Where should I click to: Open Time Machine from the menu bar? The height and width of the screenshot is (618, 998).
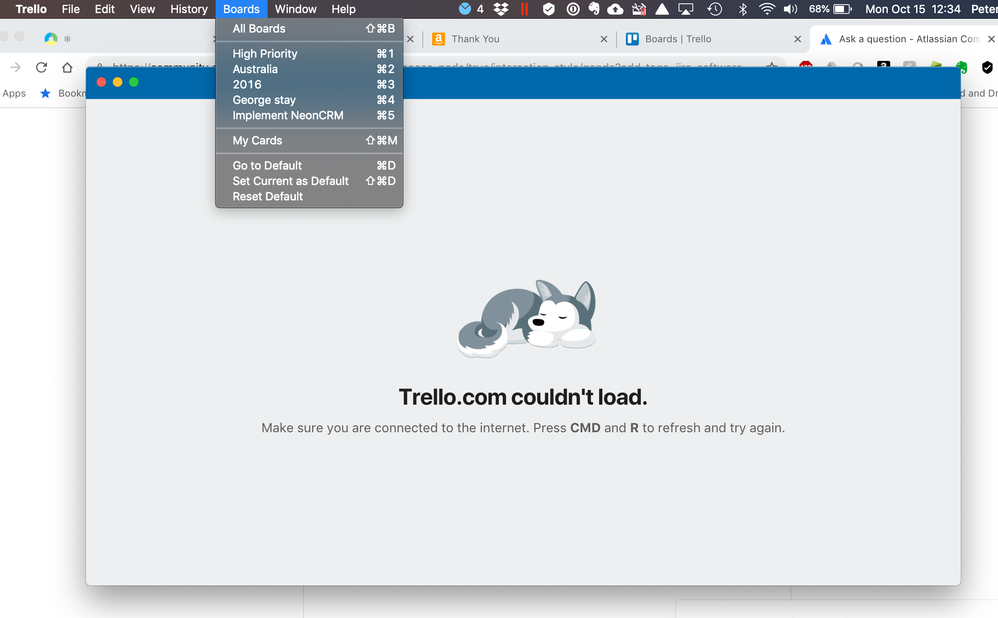(714, 9)
